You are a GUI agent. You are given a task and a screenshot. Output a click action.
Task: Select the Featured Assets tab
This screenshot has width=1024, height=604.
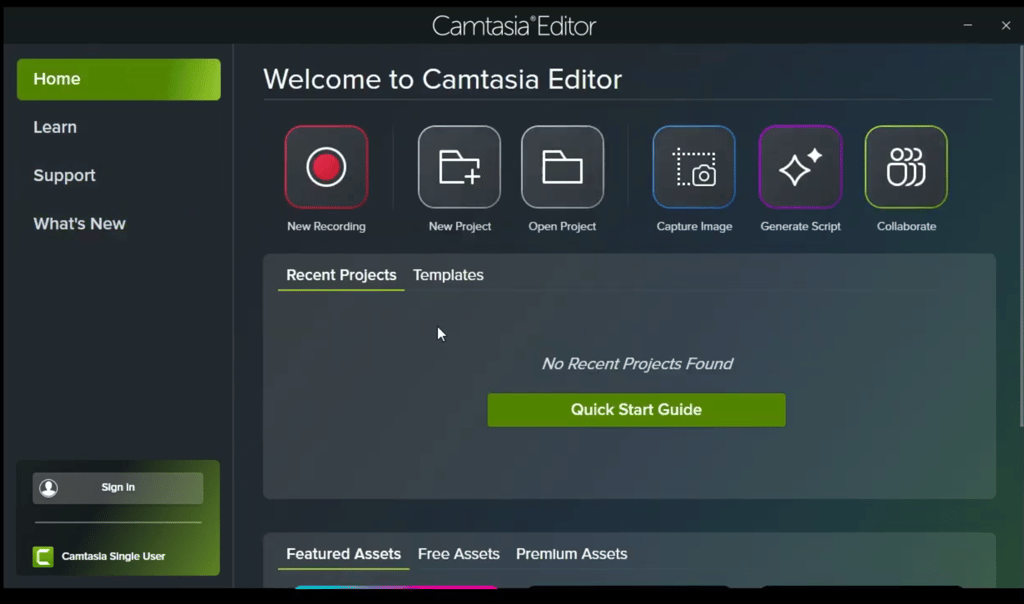[x=344, y=554]
